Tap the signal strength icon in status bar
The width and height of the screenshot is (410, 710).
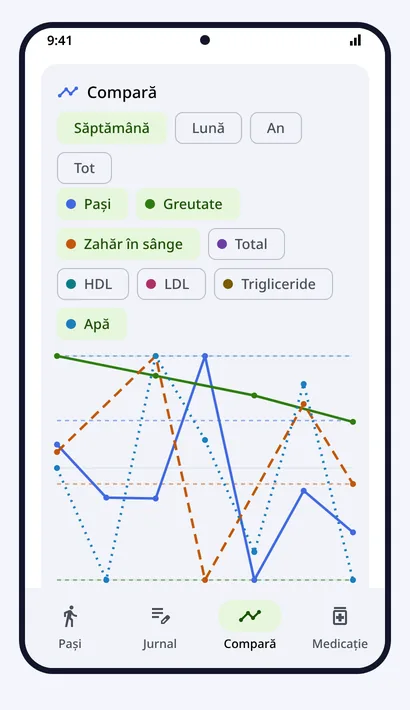point(356,40)
